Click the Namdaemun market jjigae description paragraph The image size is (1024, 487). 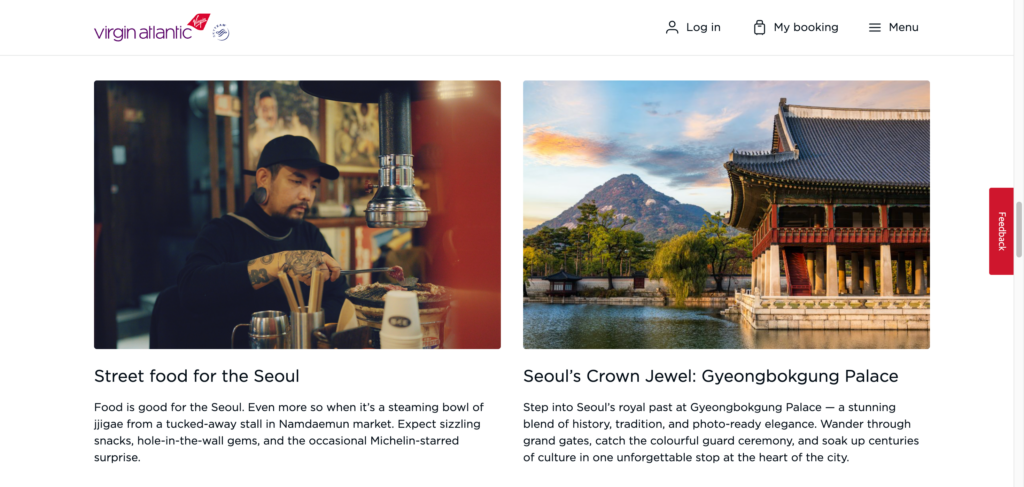(x=289, y=432)
